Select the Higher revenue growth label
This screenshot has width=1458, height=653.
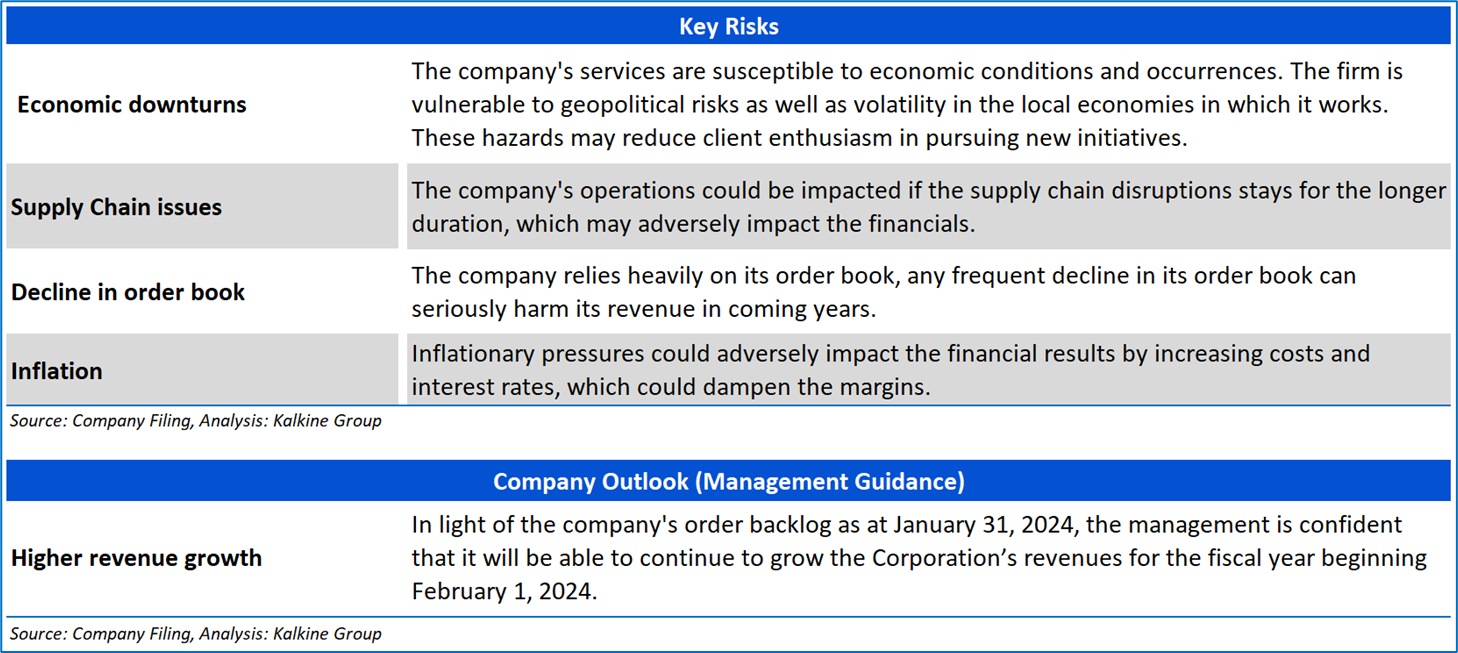pyautogui.click(x=136, y=558)
